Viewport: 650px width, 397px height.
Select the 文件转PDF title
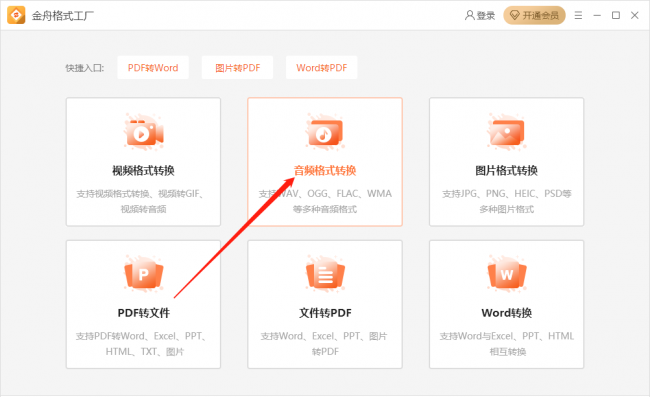click(325, 313)
